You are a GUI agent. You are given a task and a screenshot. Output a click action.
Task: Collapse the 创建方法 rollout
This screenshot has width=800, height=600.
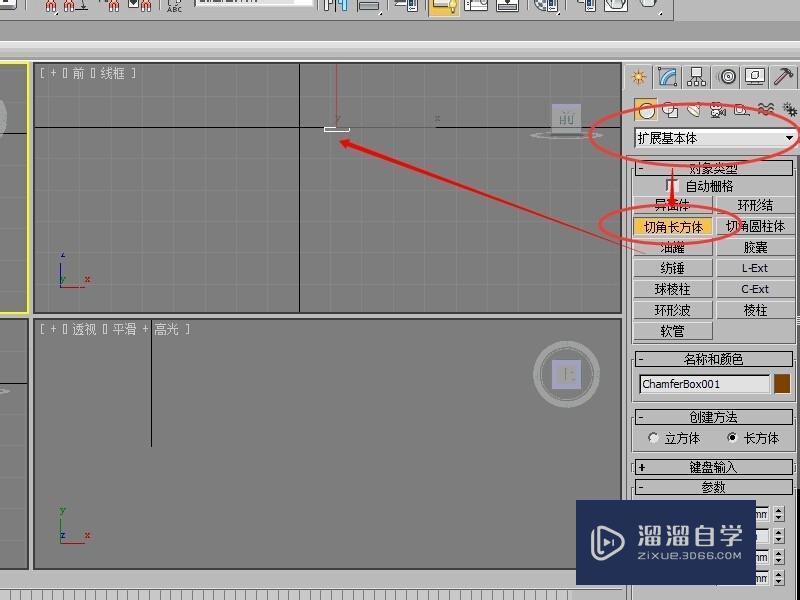pos(714,417)
